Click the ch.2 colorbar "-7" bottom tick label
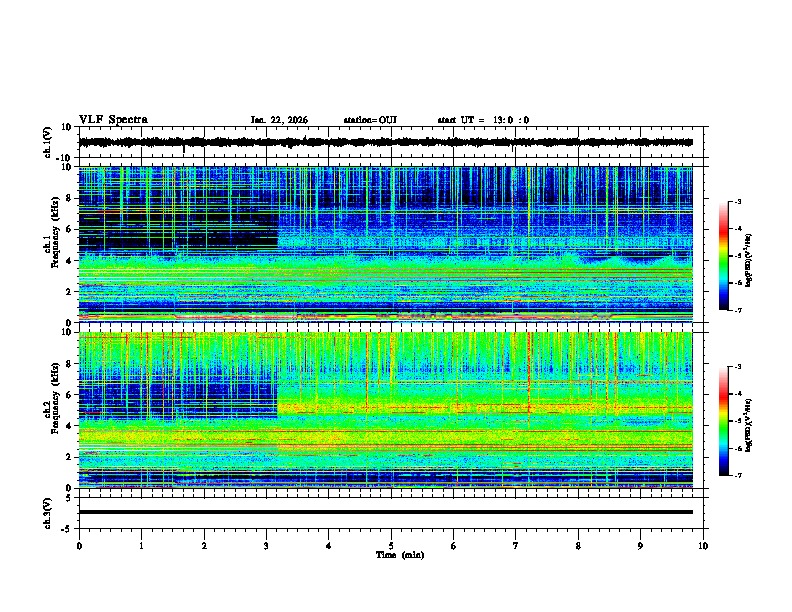The width and height of the screenshot is (792, 612). coord(738,475)
